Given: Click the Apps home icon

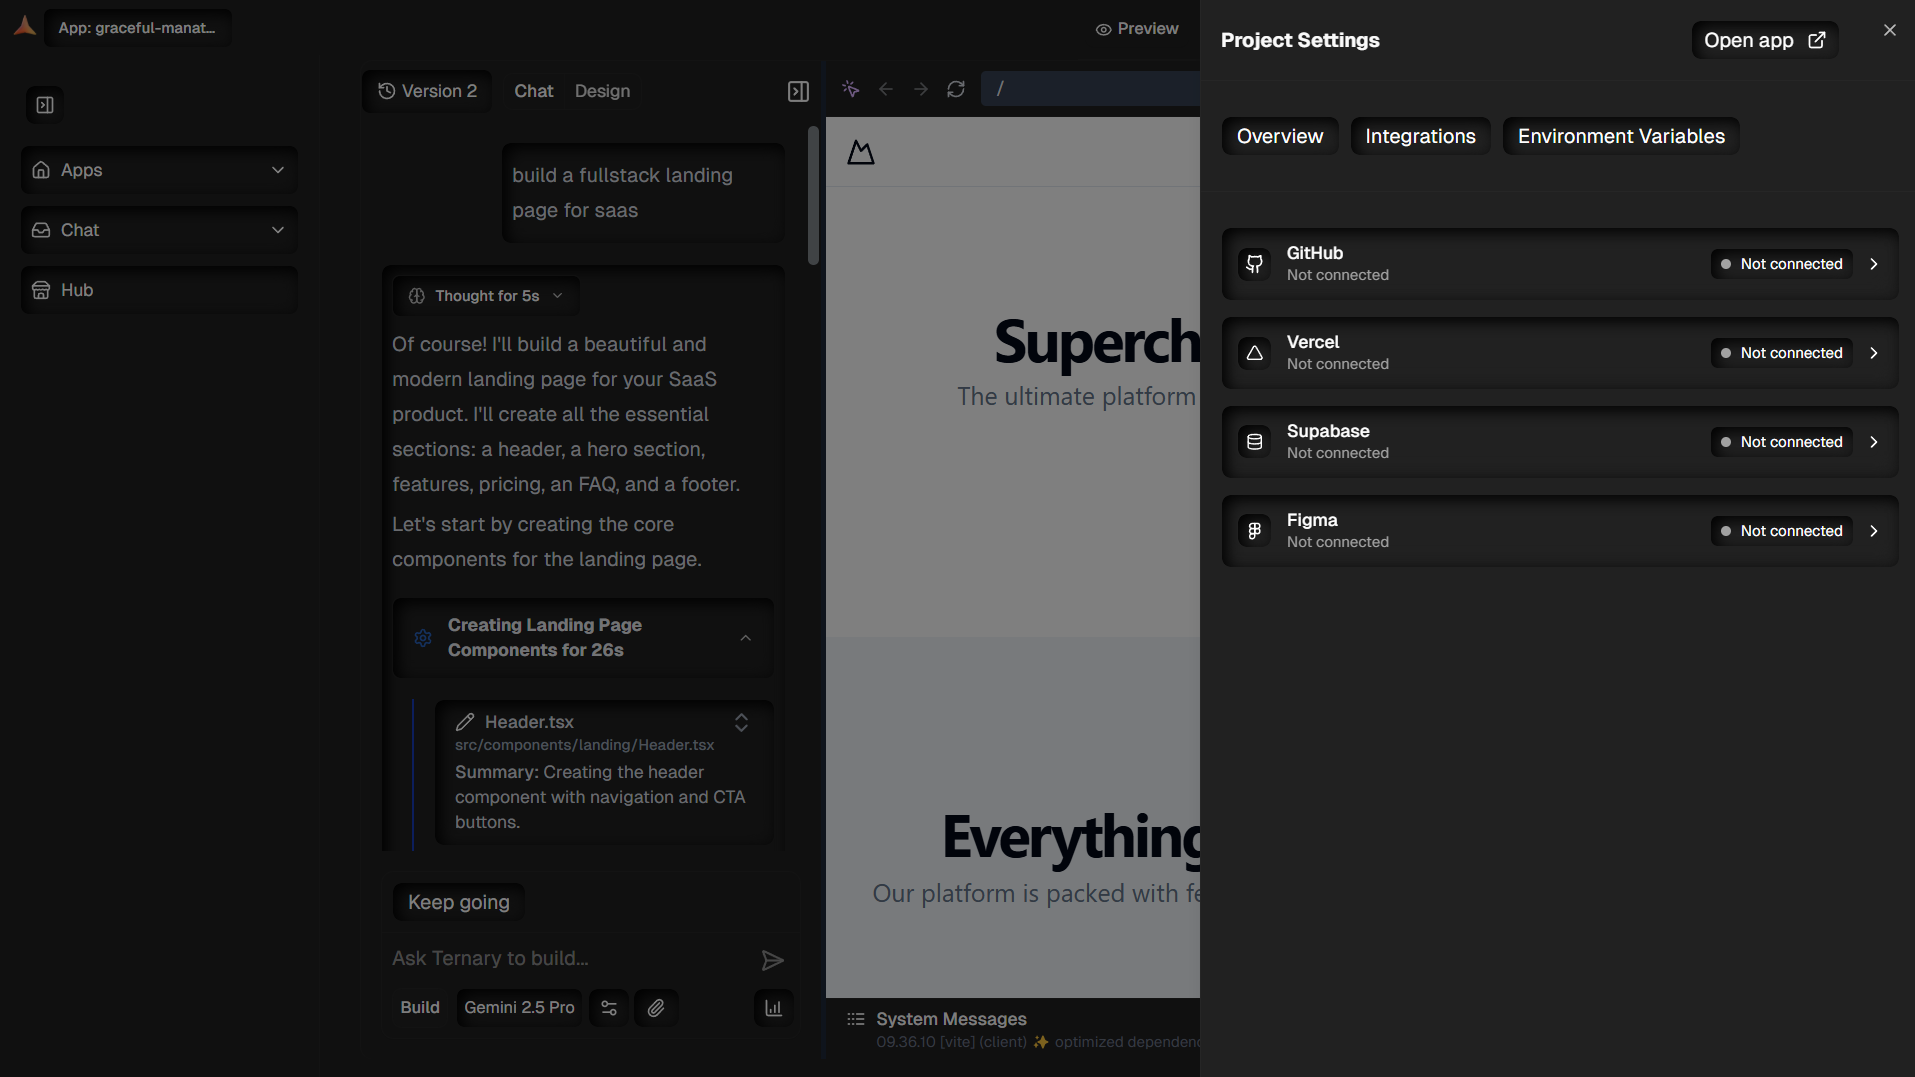Looking at the screenshot, I should (x=41, y=170).
